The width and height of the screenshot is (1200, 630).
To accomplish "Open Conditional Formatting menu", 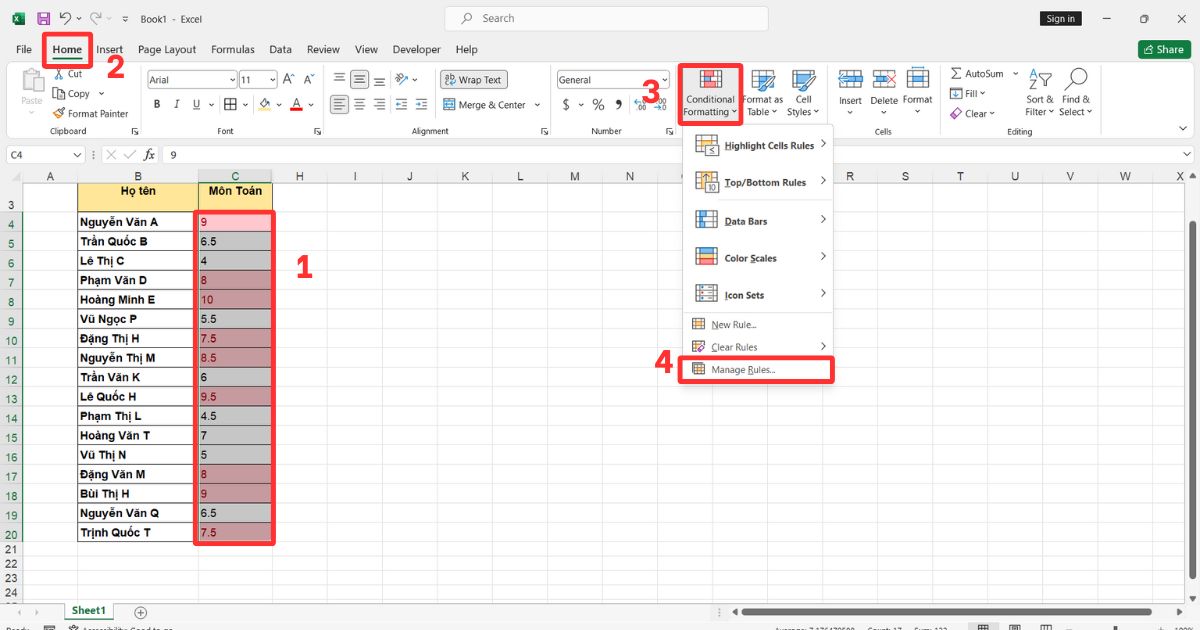I will pyautogui.click(x=710, y=93).
